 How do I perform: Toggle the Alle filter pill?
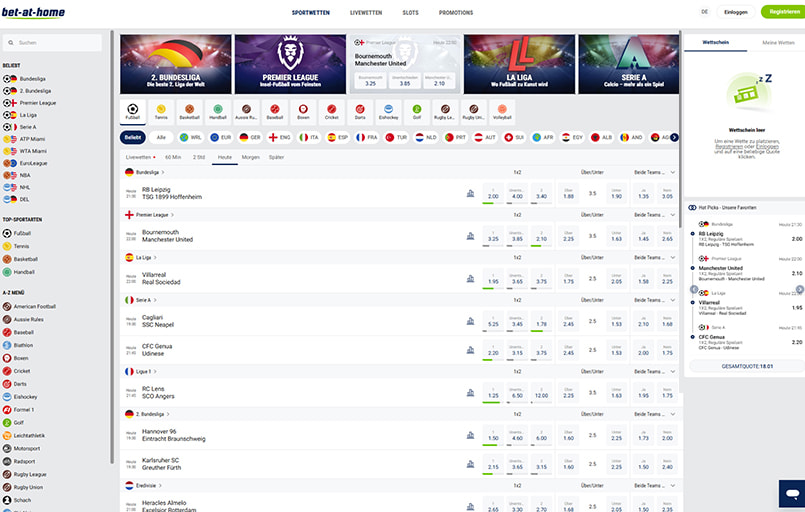[x=161, y=138]
